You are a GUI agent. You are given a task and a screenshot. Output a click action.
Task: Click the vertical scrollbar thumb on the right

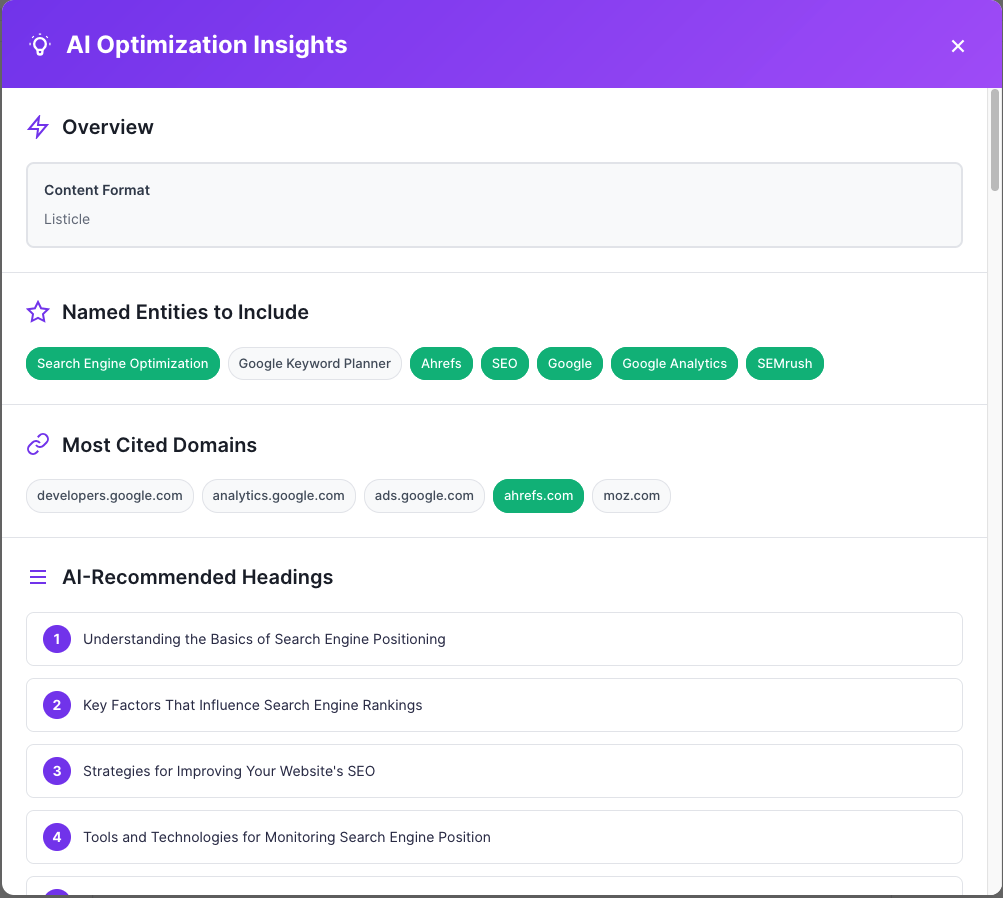click(x=994, y=139)
